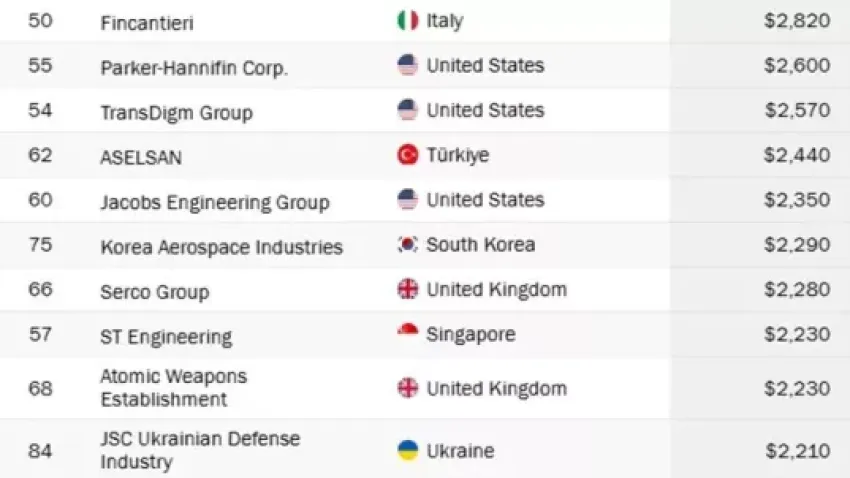Click the $2,210 revenue figure

click(x=797, y=451)
